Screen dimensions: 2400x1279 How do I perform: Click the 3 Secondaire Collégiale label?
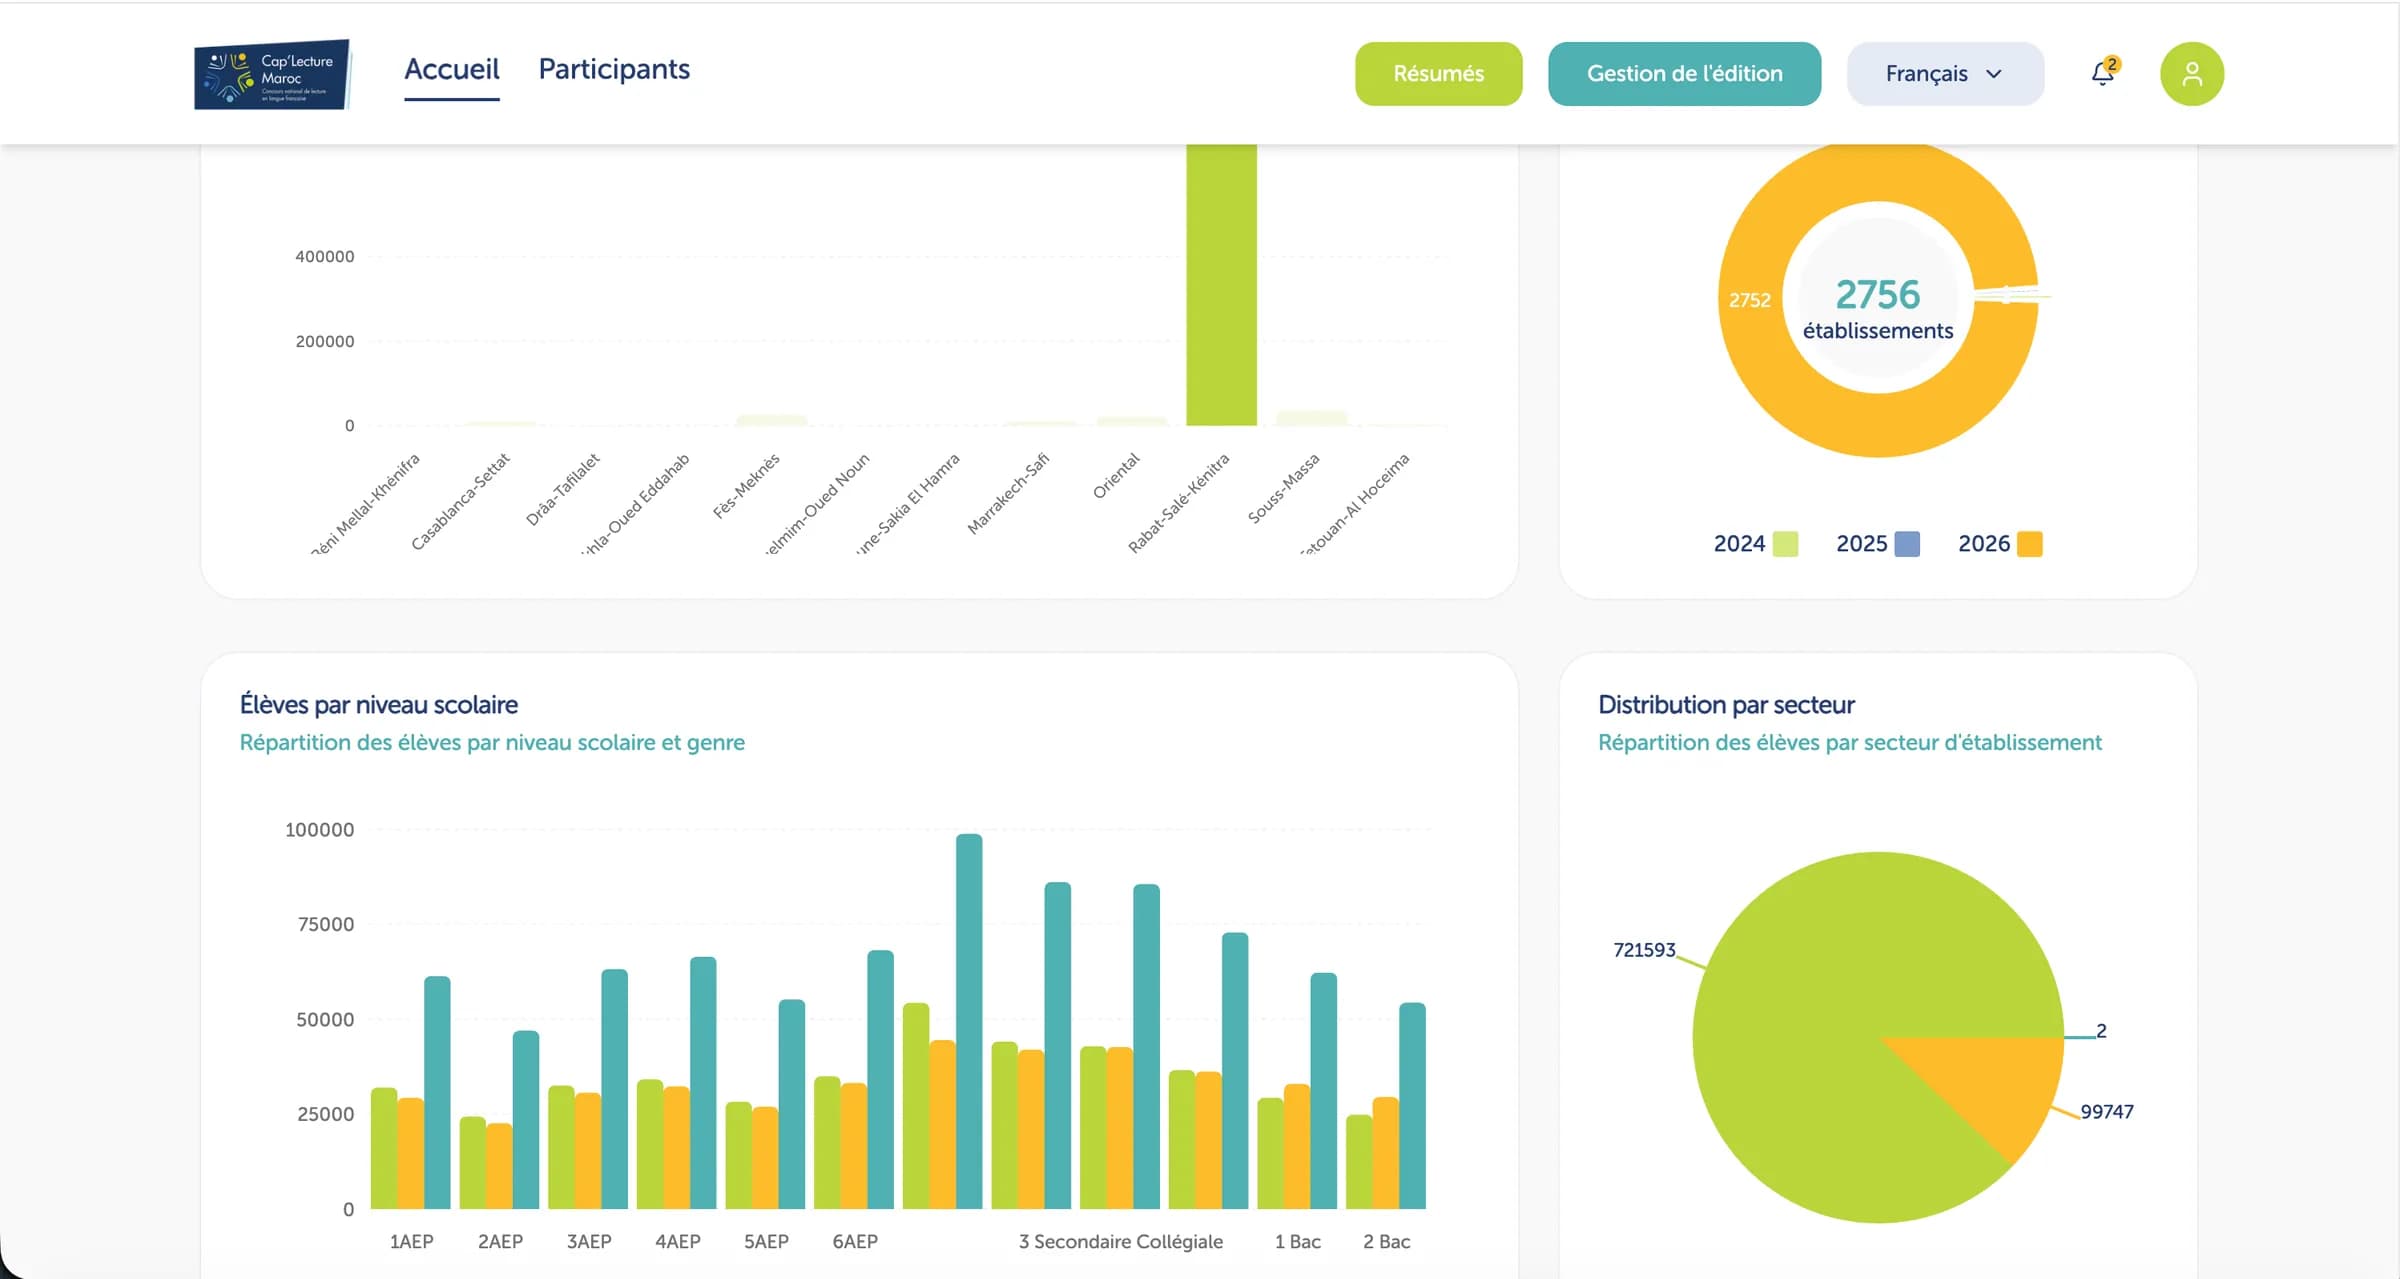tap(1120, 1242)
